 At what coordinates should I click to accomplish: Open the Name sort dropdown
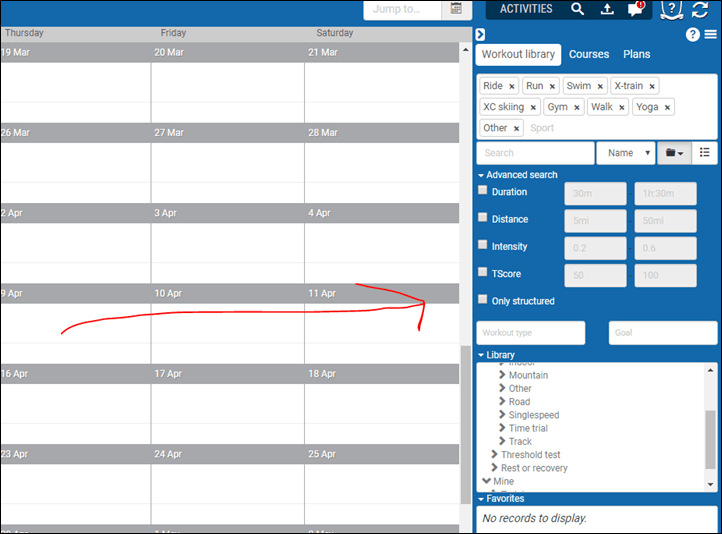point(626,153)
